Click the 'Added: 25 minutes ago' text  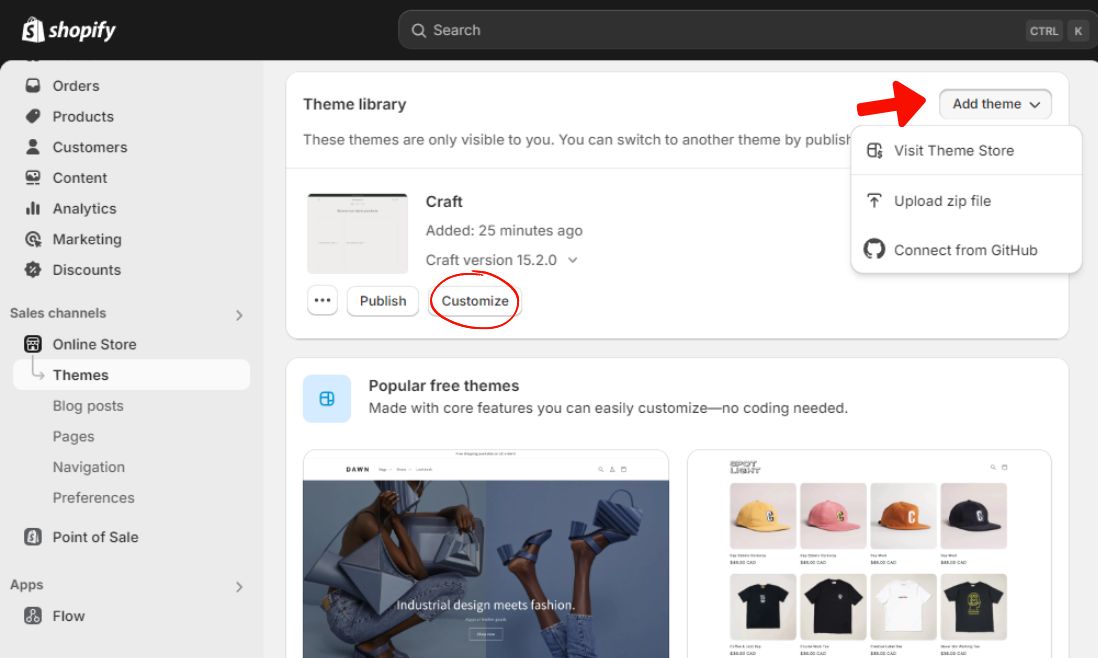(x=504, y=230)
